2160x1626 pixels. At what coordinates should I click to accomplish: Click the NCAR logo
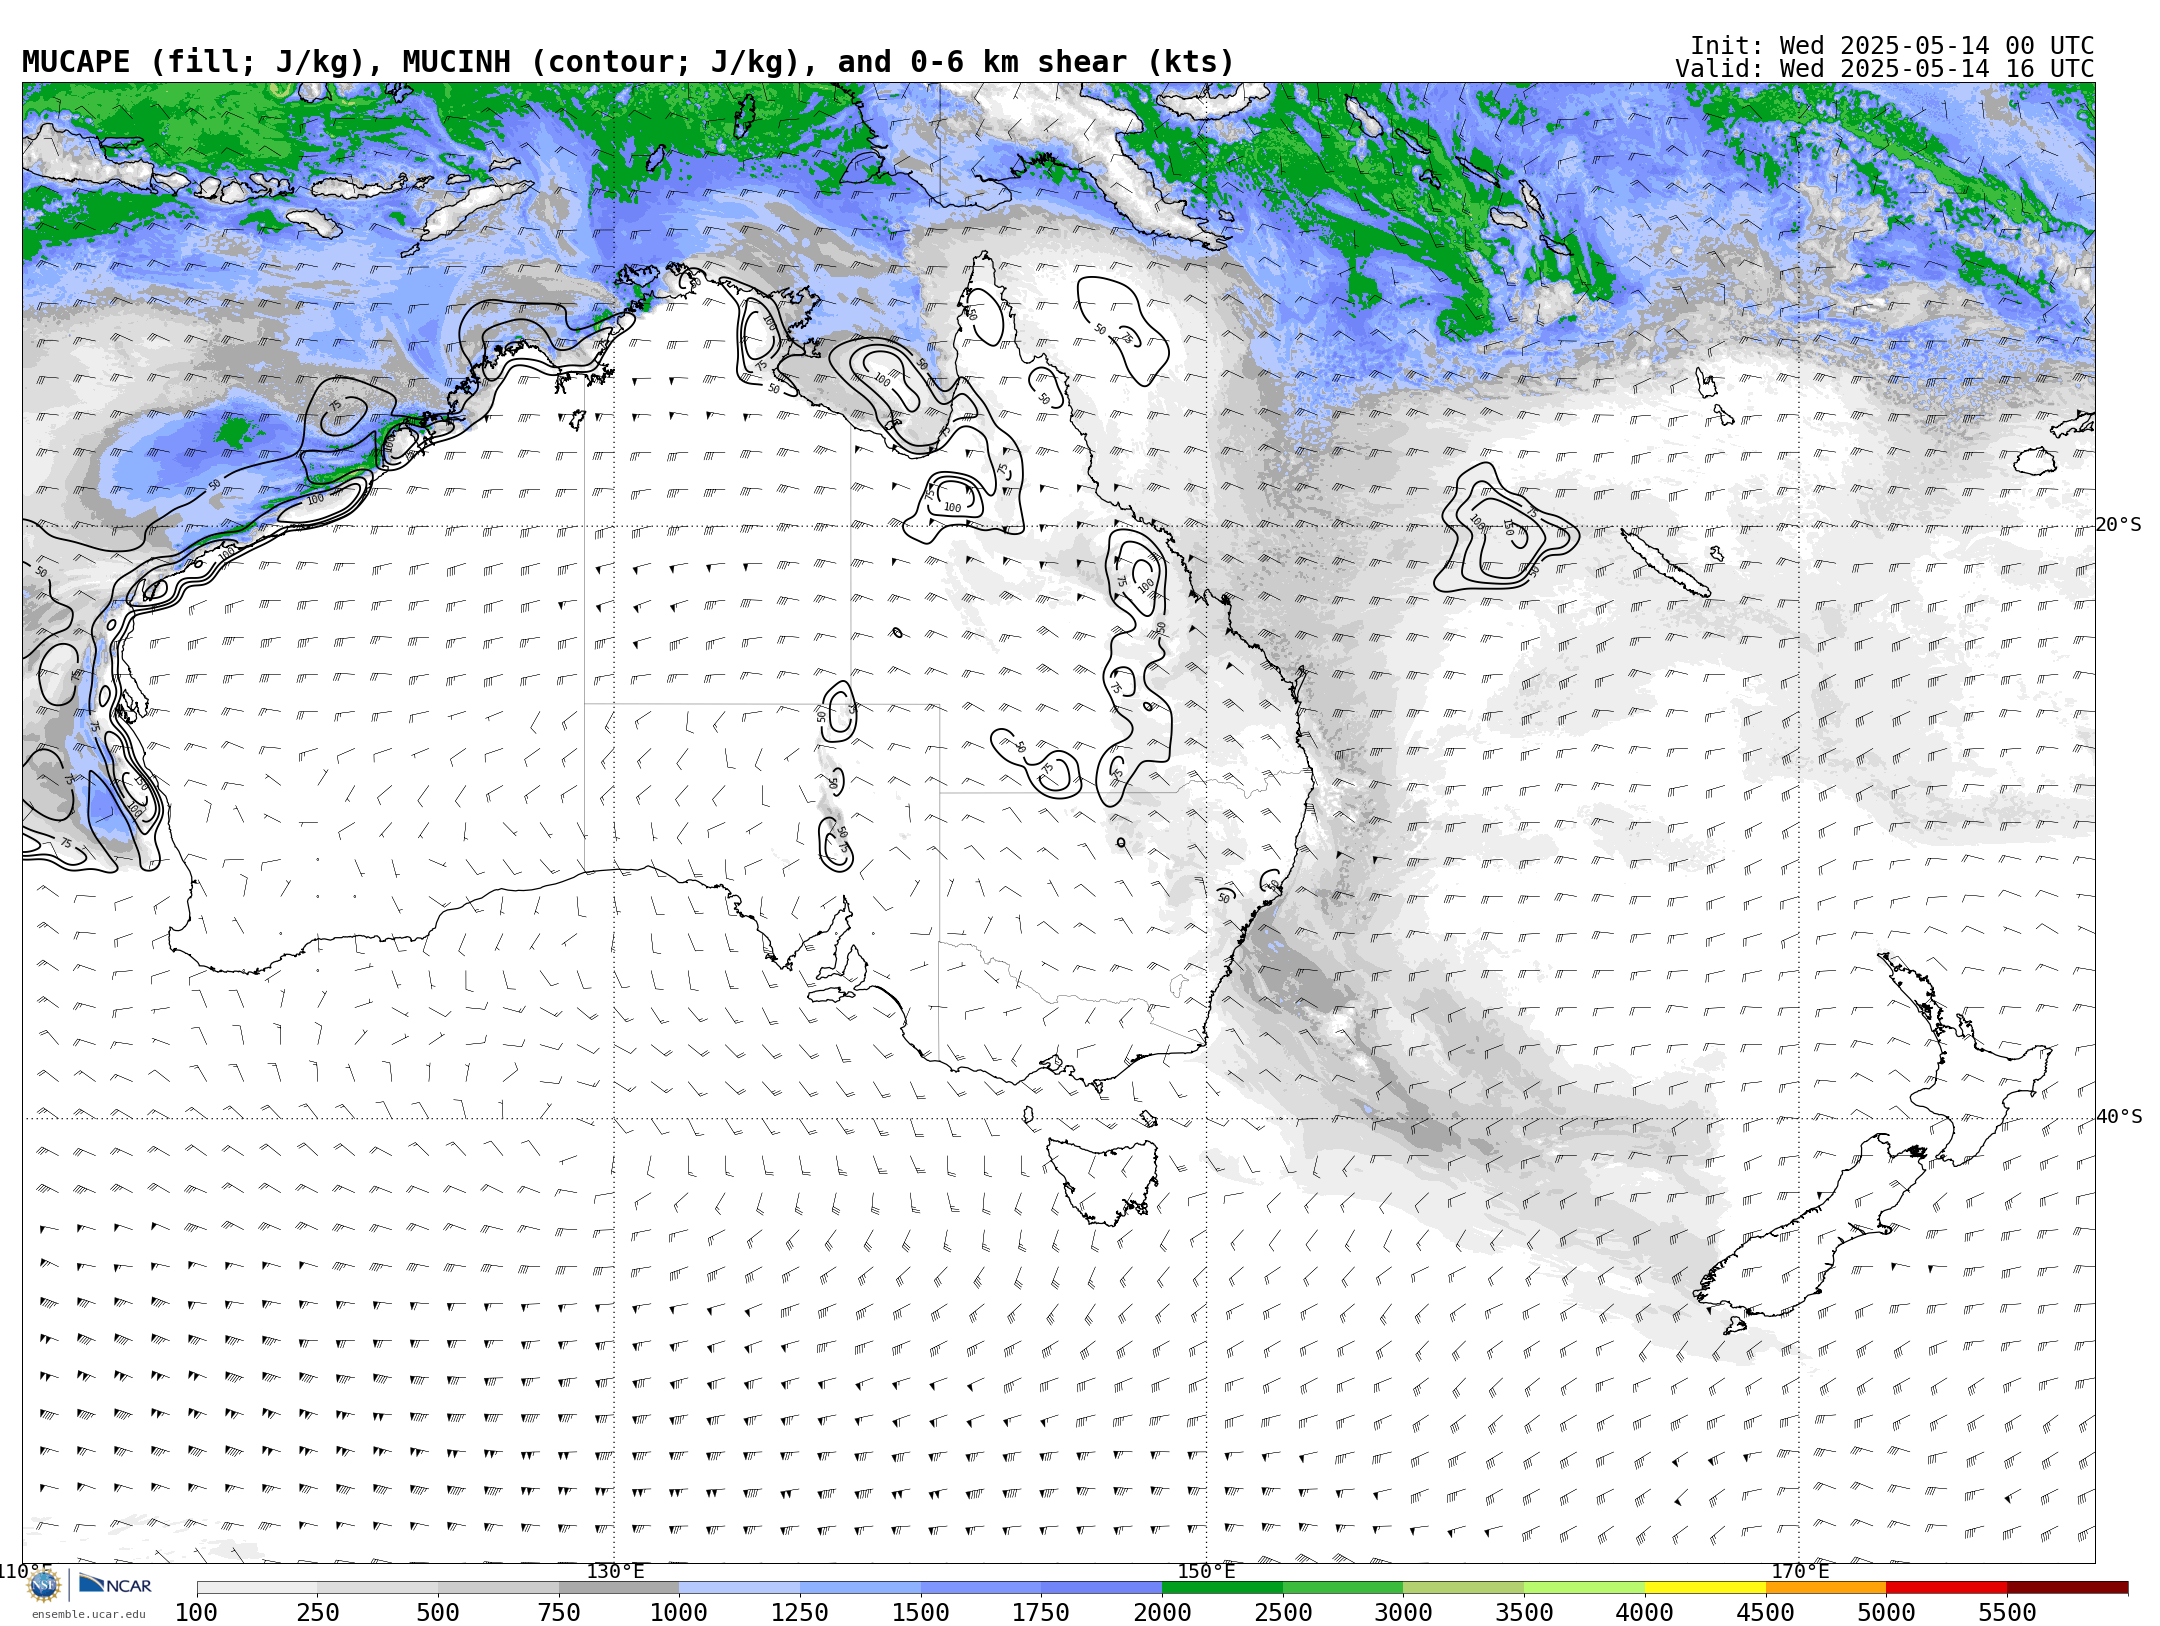point(115,1584)
